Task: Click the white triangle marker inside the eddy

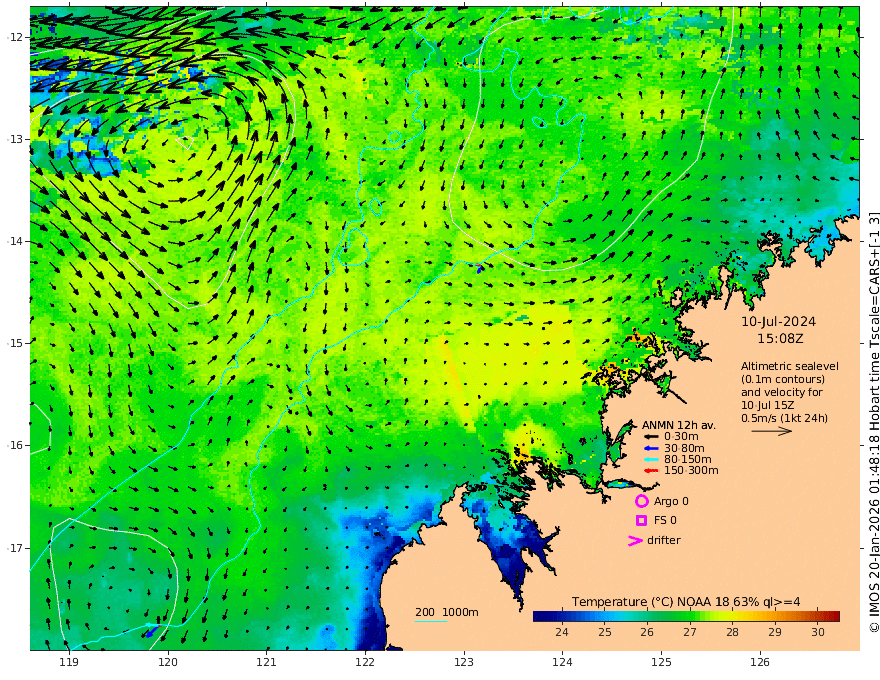Action: click(185, 143)
